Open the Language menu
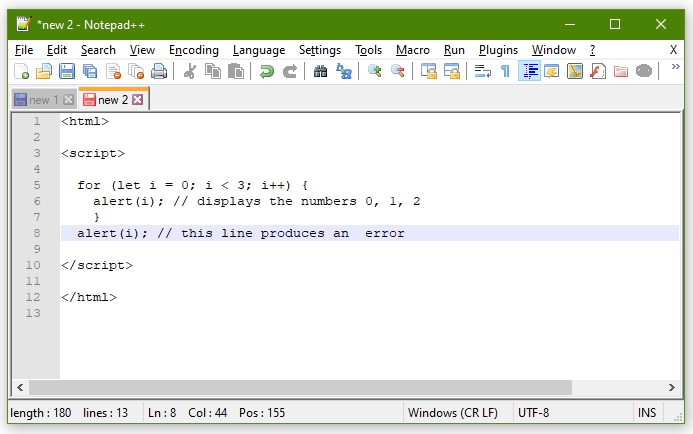Image resolution: width=693 pixels, height=434 pixels. coord(259,50)
